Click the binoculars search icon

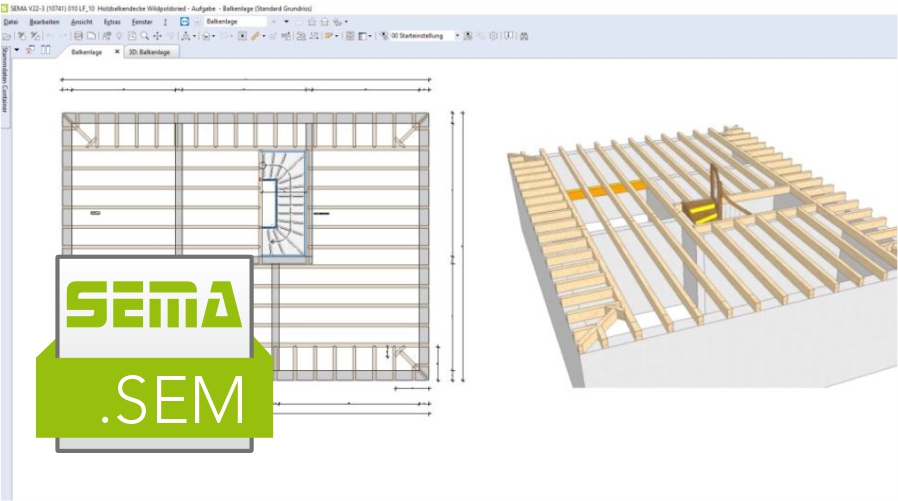(525, 35)
